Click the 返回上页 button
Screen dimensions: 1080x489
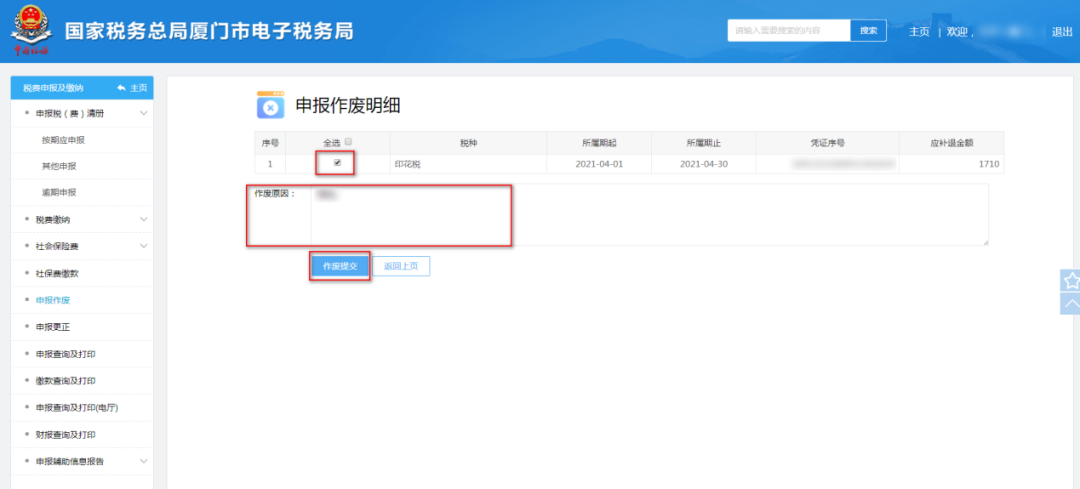401,266
